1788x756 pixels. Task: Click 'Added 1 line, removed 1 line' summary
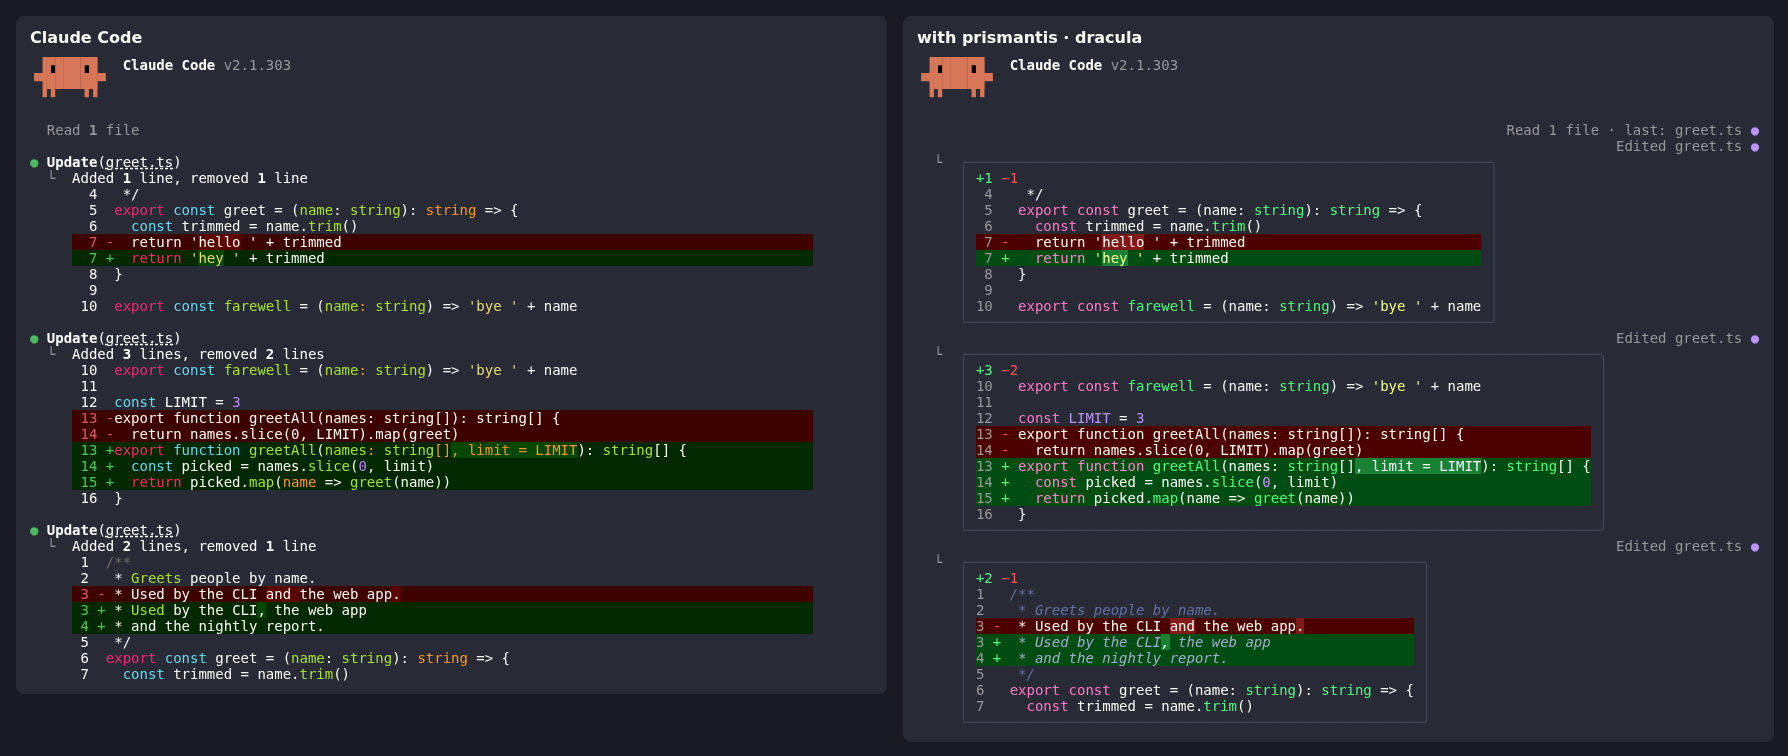click(x=190, y=178)
